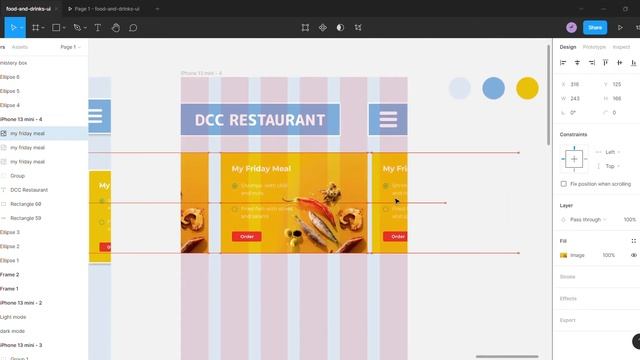Click the Crop image icon in top toolbar

coord(358,27)
